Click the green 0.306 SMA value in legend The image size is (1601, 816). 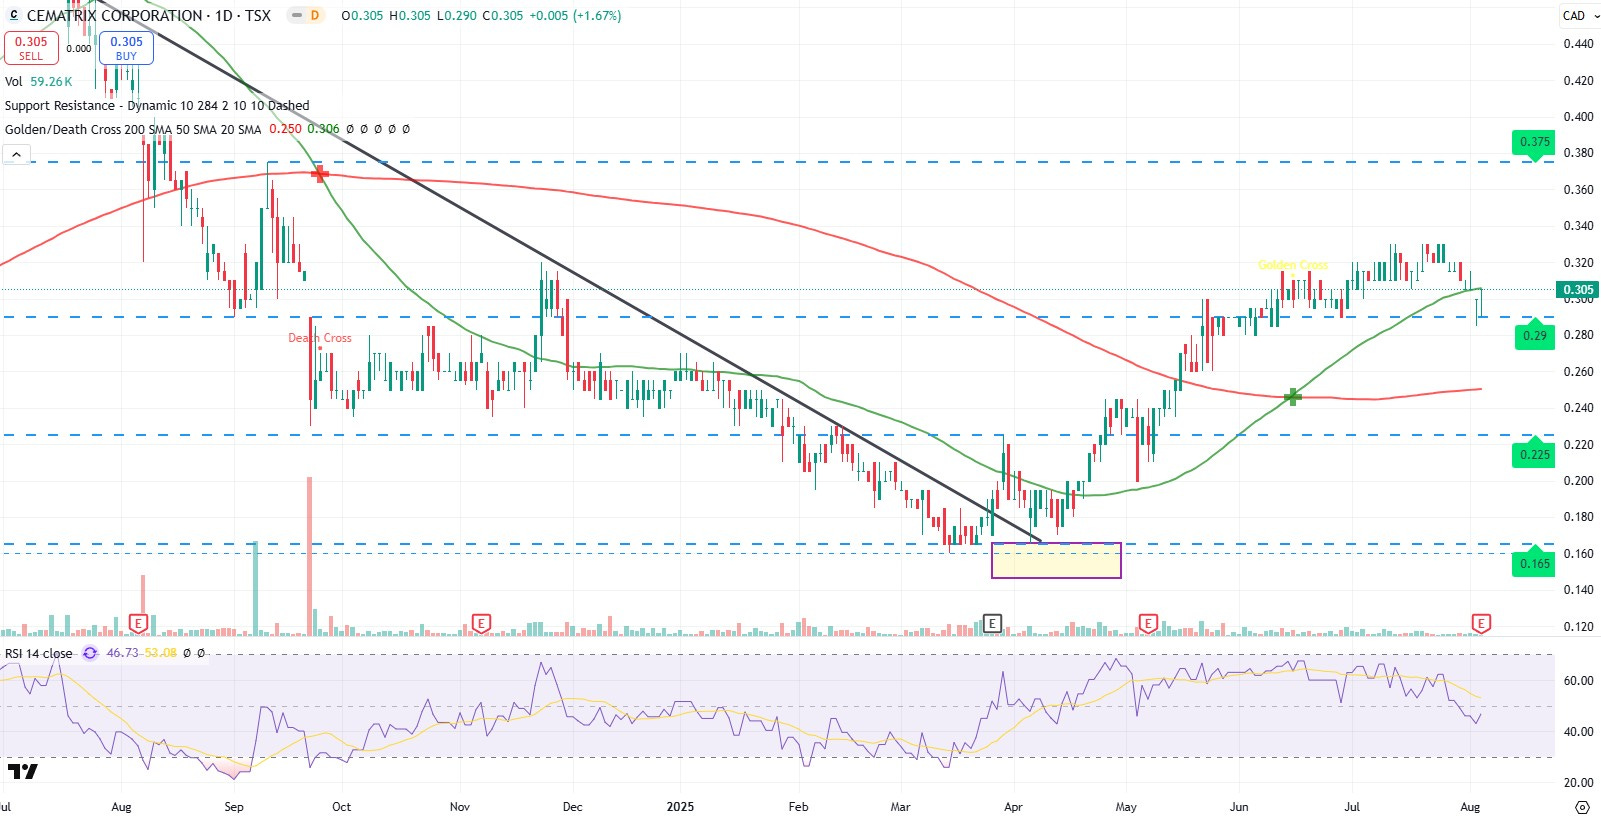tap(323, 129)
